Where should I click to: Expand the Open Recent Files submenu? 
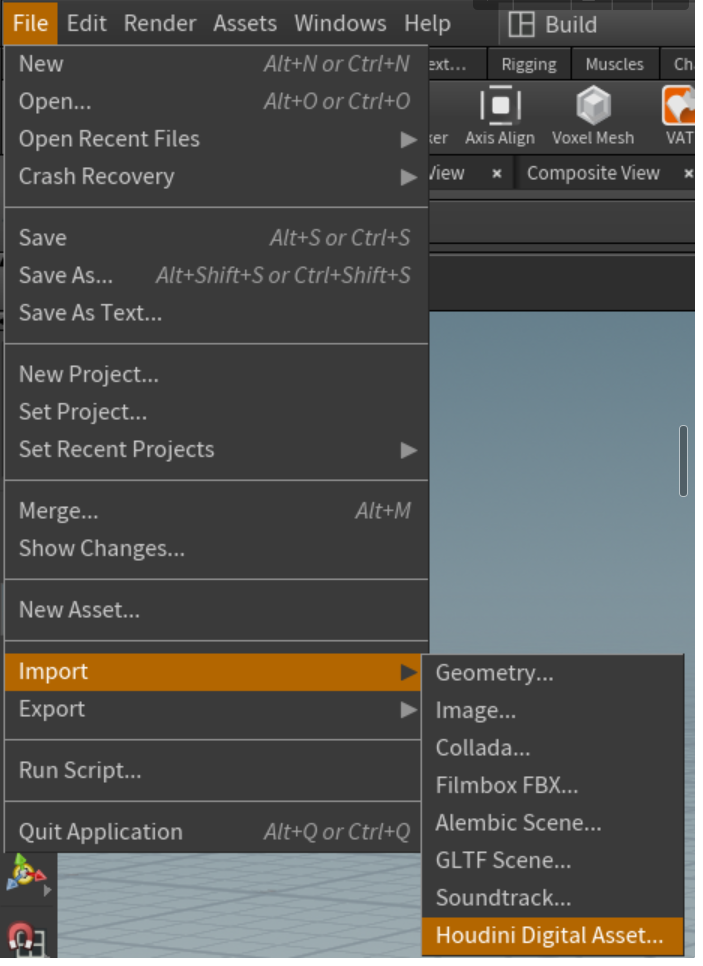216,139
